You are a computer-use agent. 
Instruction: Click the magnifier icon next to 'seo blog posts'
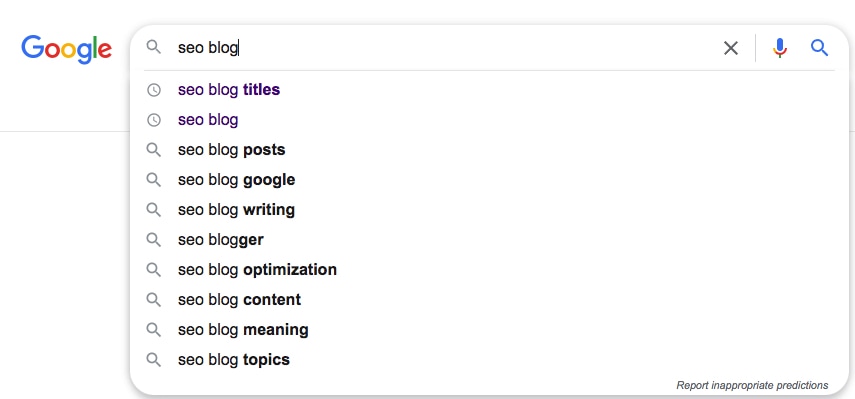[x=154, y=150]
